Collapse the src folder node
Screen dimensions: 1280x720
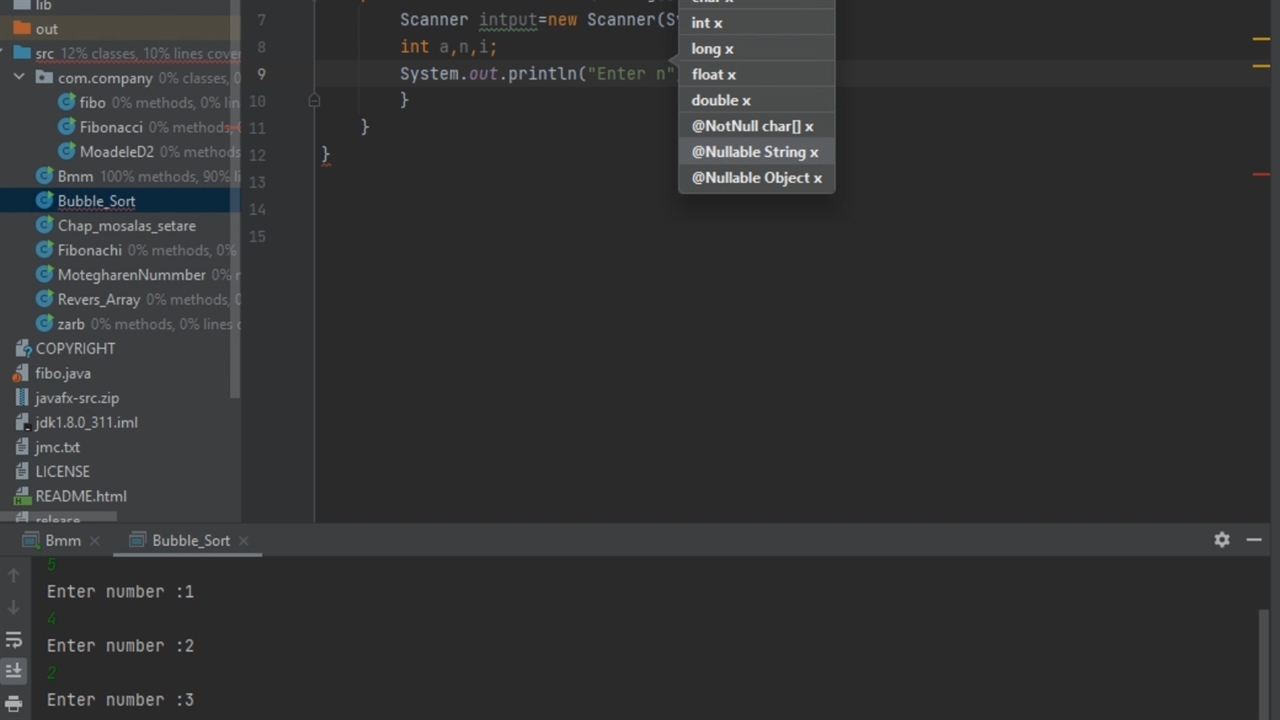click(4, 53)
